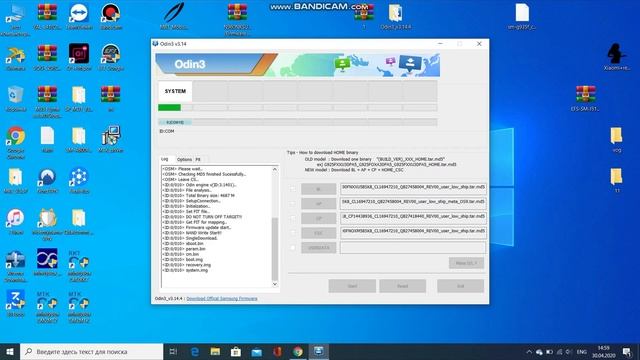Image resolution: width=640 pixels, height=360 pixels.
Task: Switch to the Options tab
Action: [x=184, y=160]
